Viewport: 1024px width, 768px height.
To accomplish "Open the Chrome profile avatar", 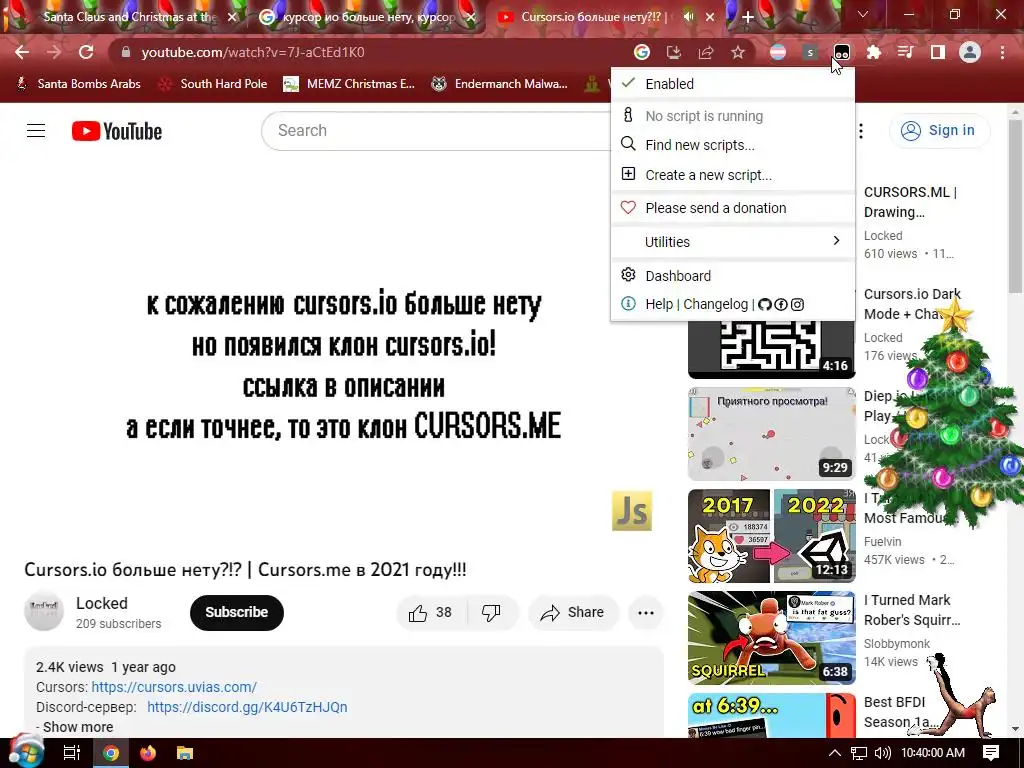I will tap(970, 52).
